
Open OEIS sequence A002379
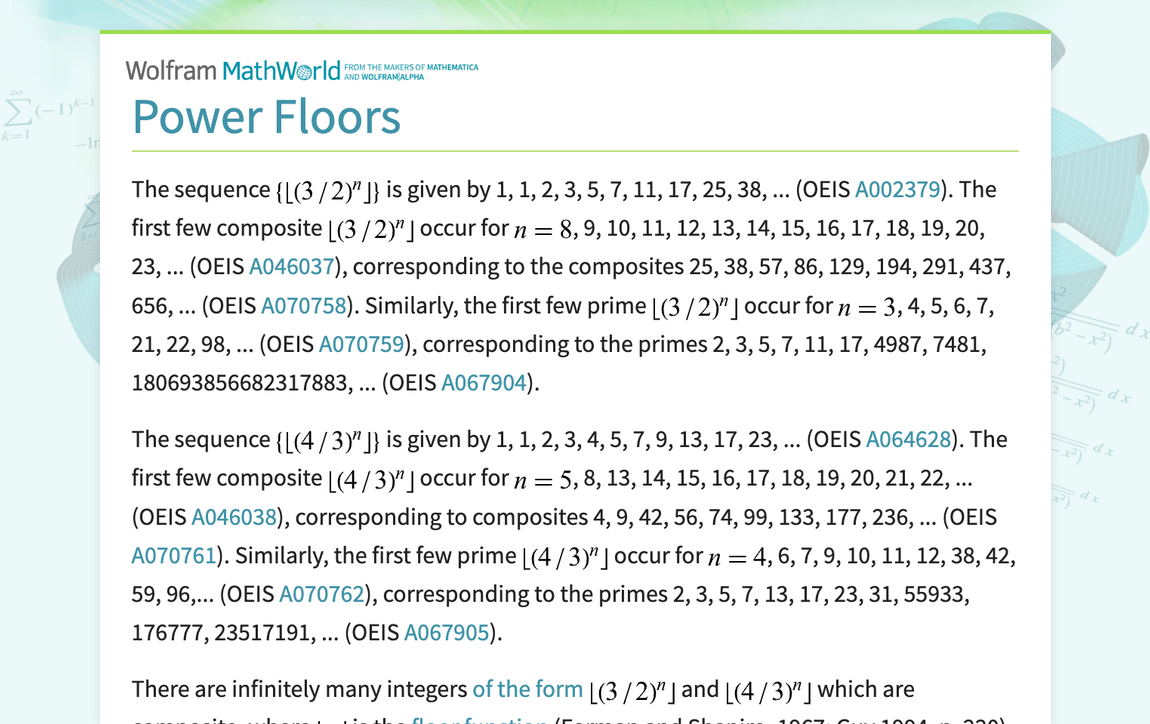(x=898, y=189)
